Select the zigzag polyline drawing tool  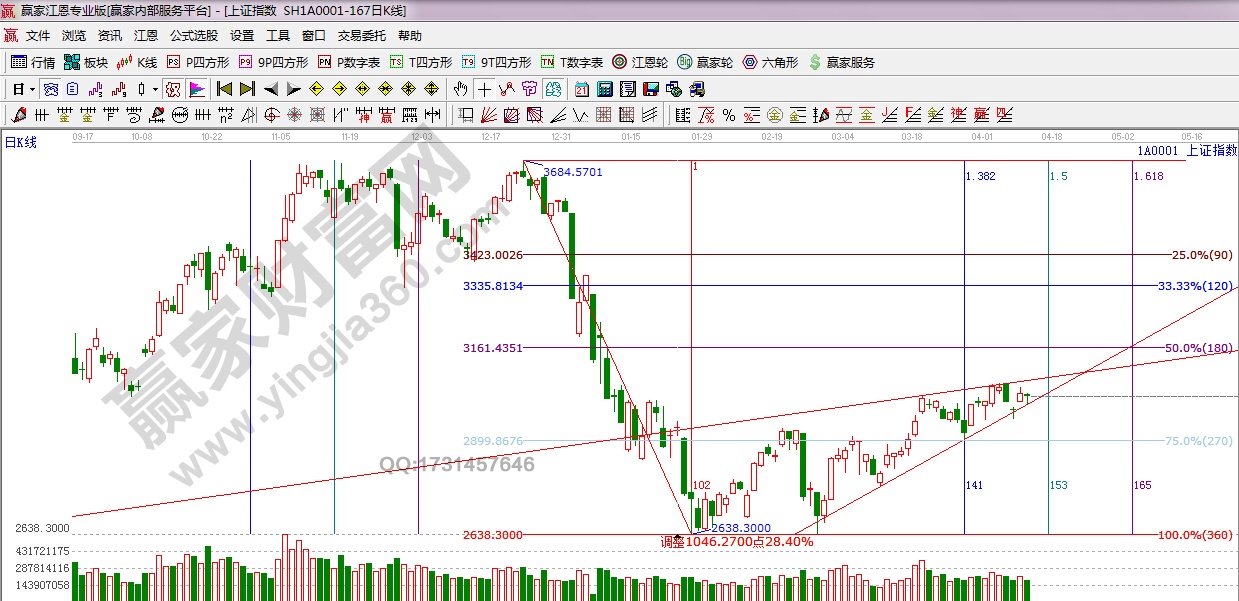coord(506,89)
